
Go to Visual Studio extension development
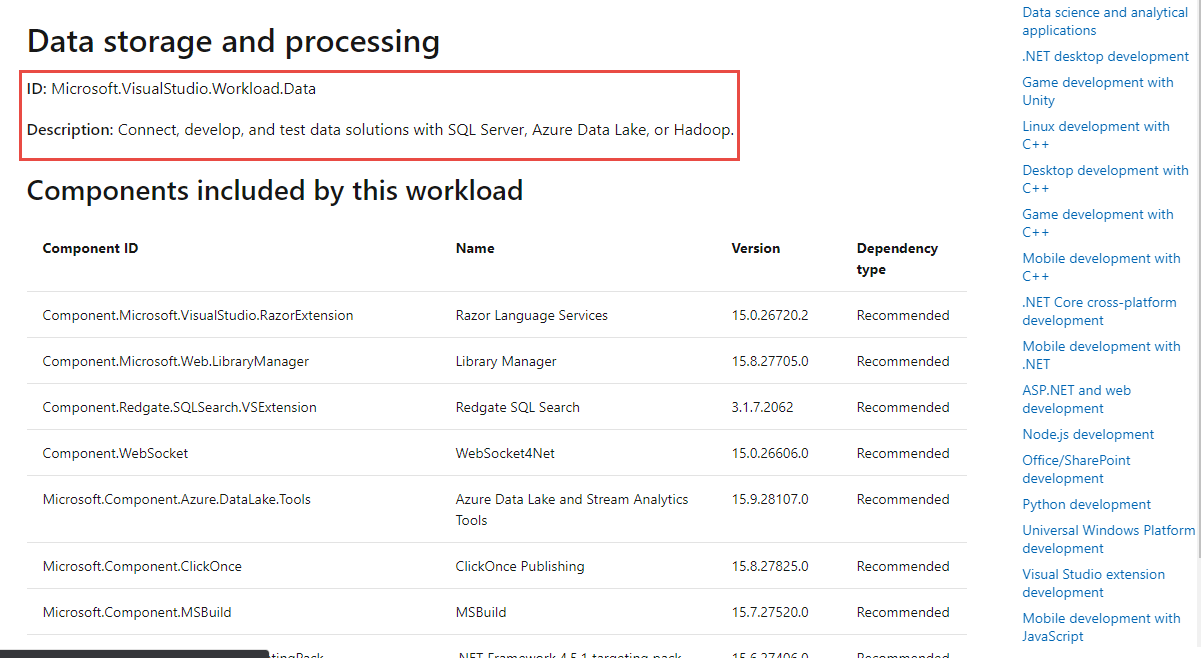[x=1093, y=583]
